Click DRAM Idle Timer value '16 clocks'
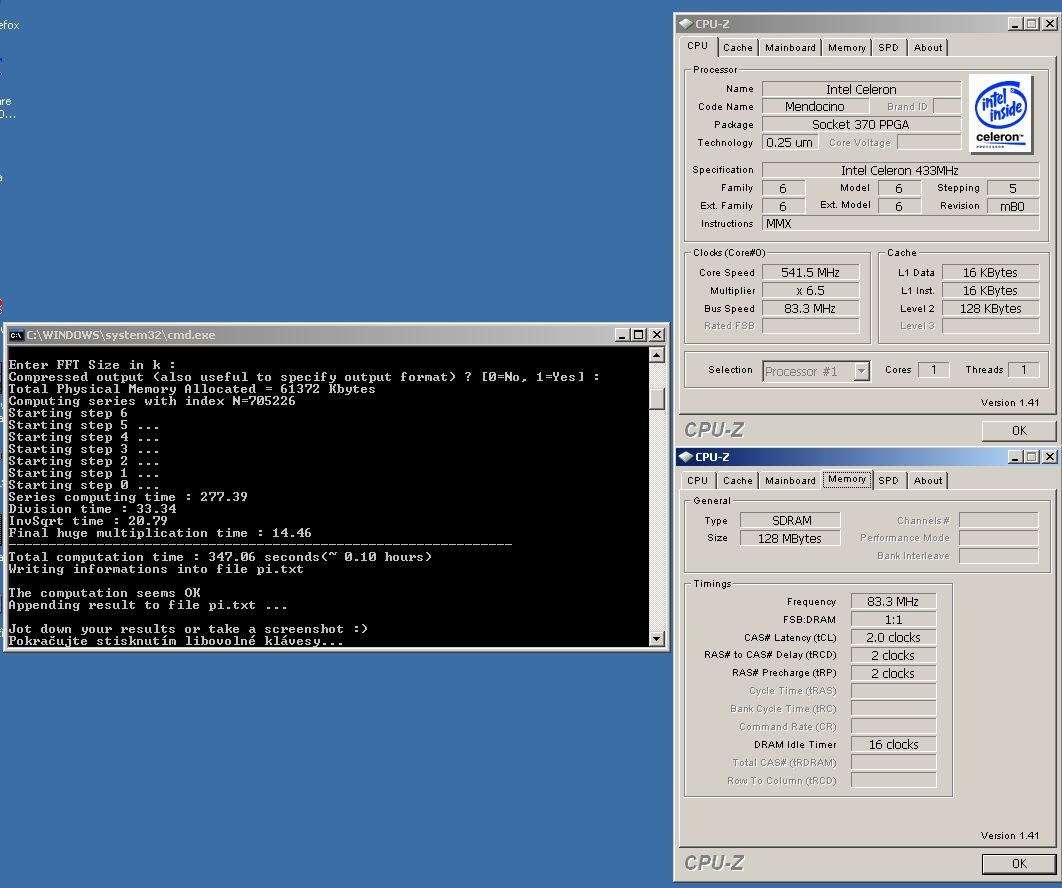 [893, 744]
